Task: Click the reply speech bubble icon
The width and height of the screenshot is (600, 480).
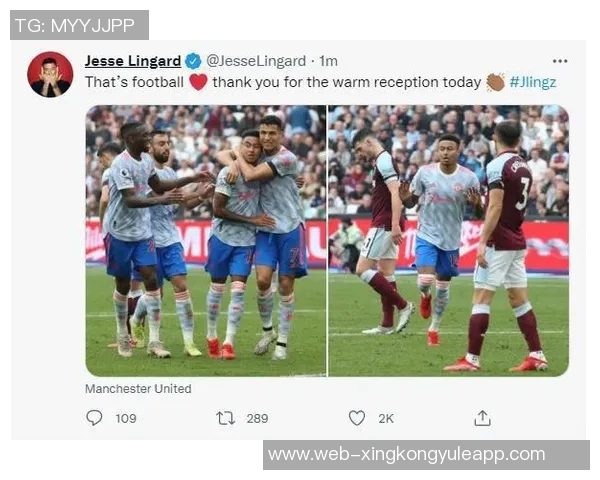Action: pos(94,418)
